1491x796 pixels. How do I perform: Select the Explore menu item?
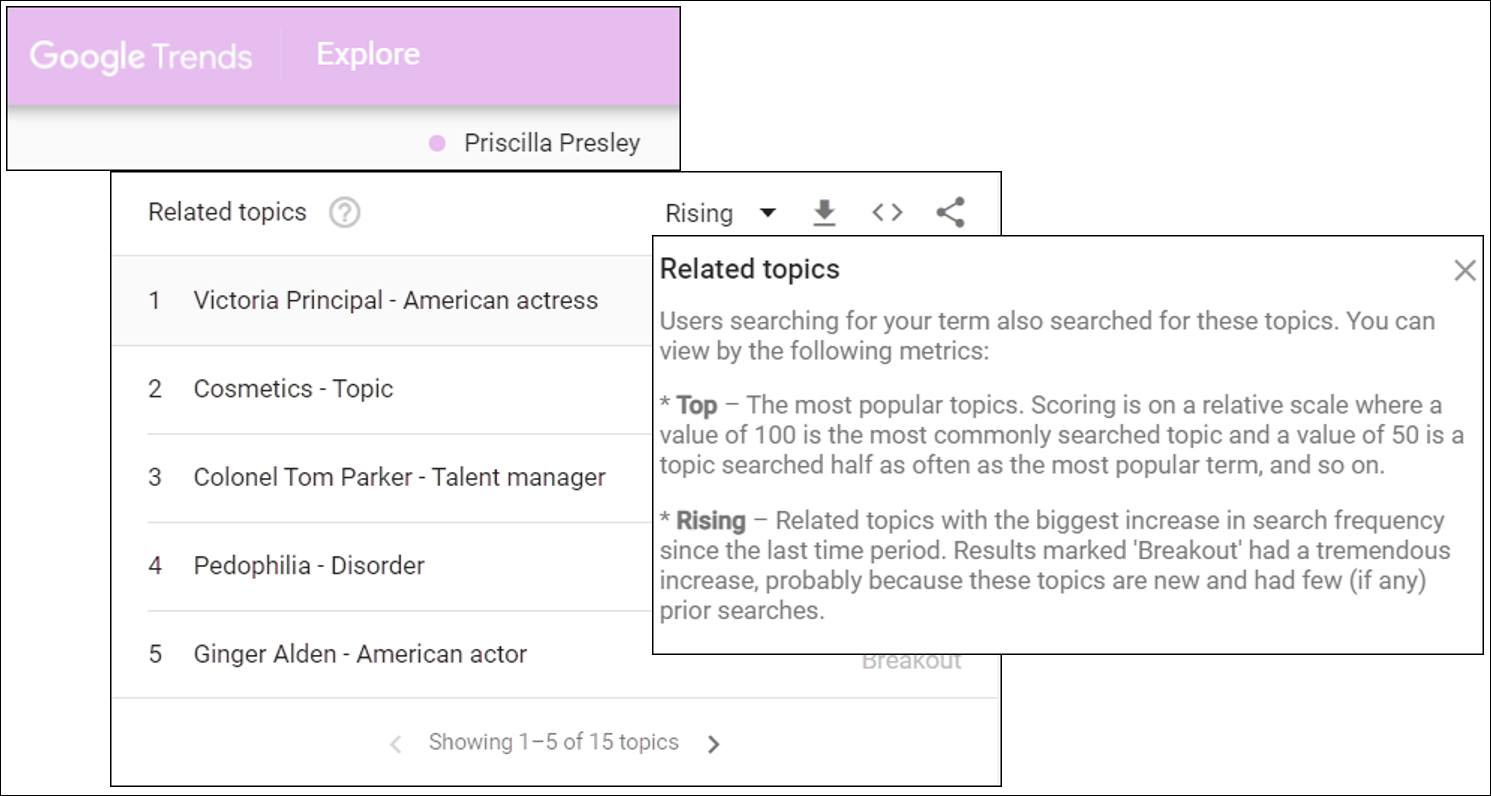367,55
